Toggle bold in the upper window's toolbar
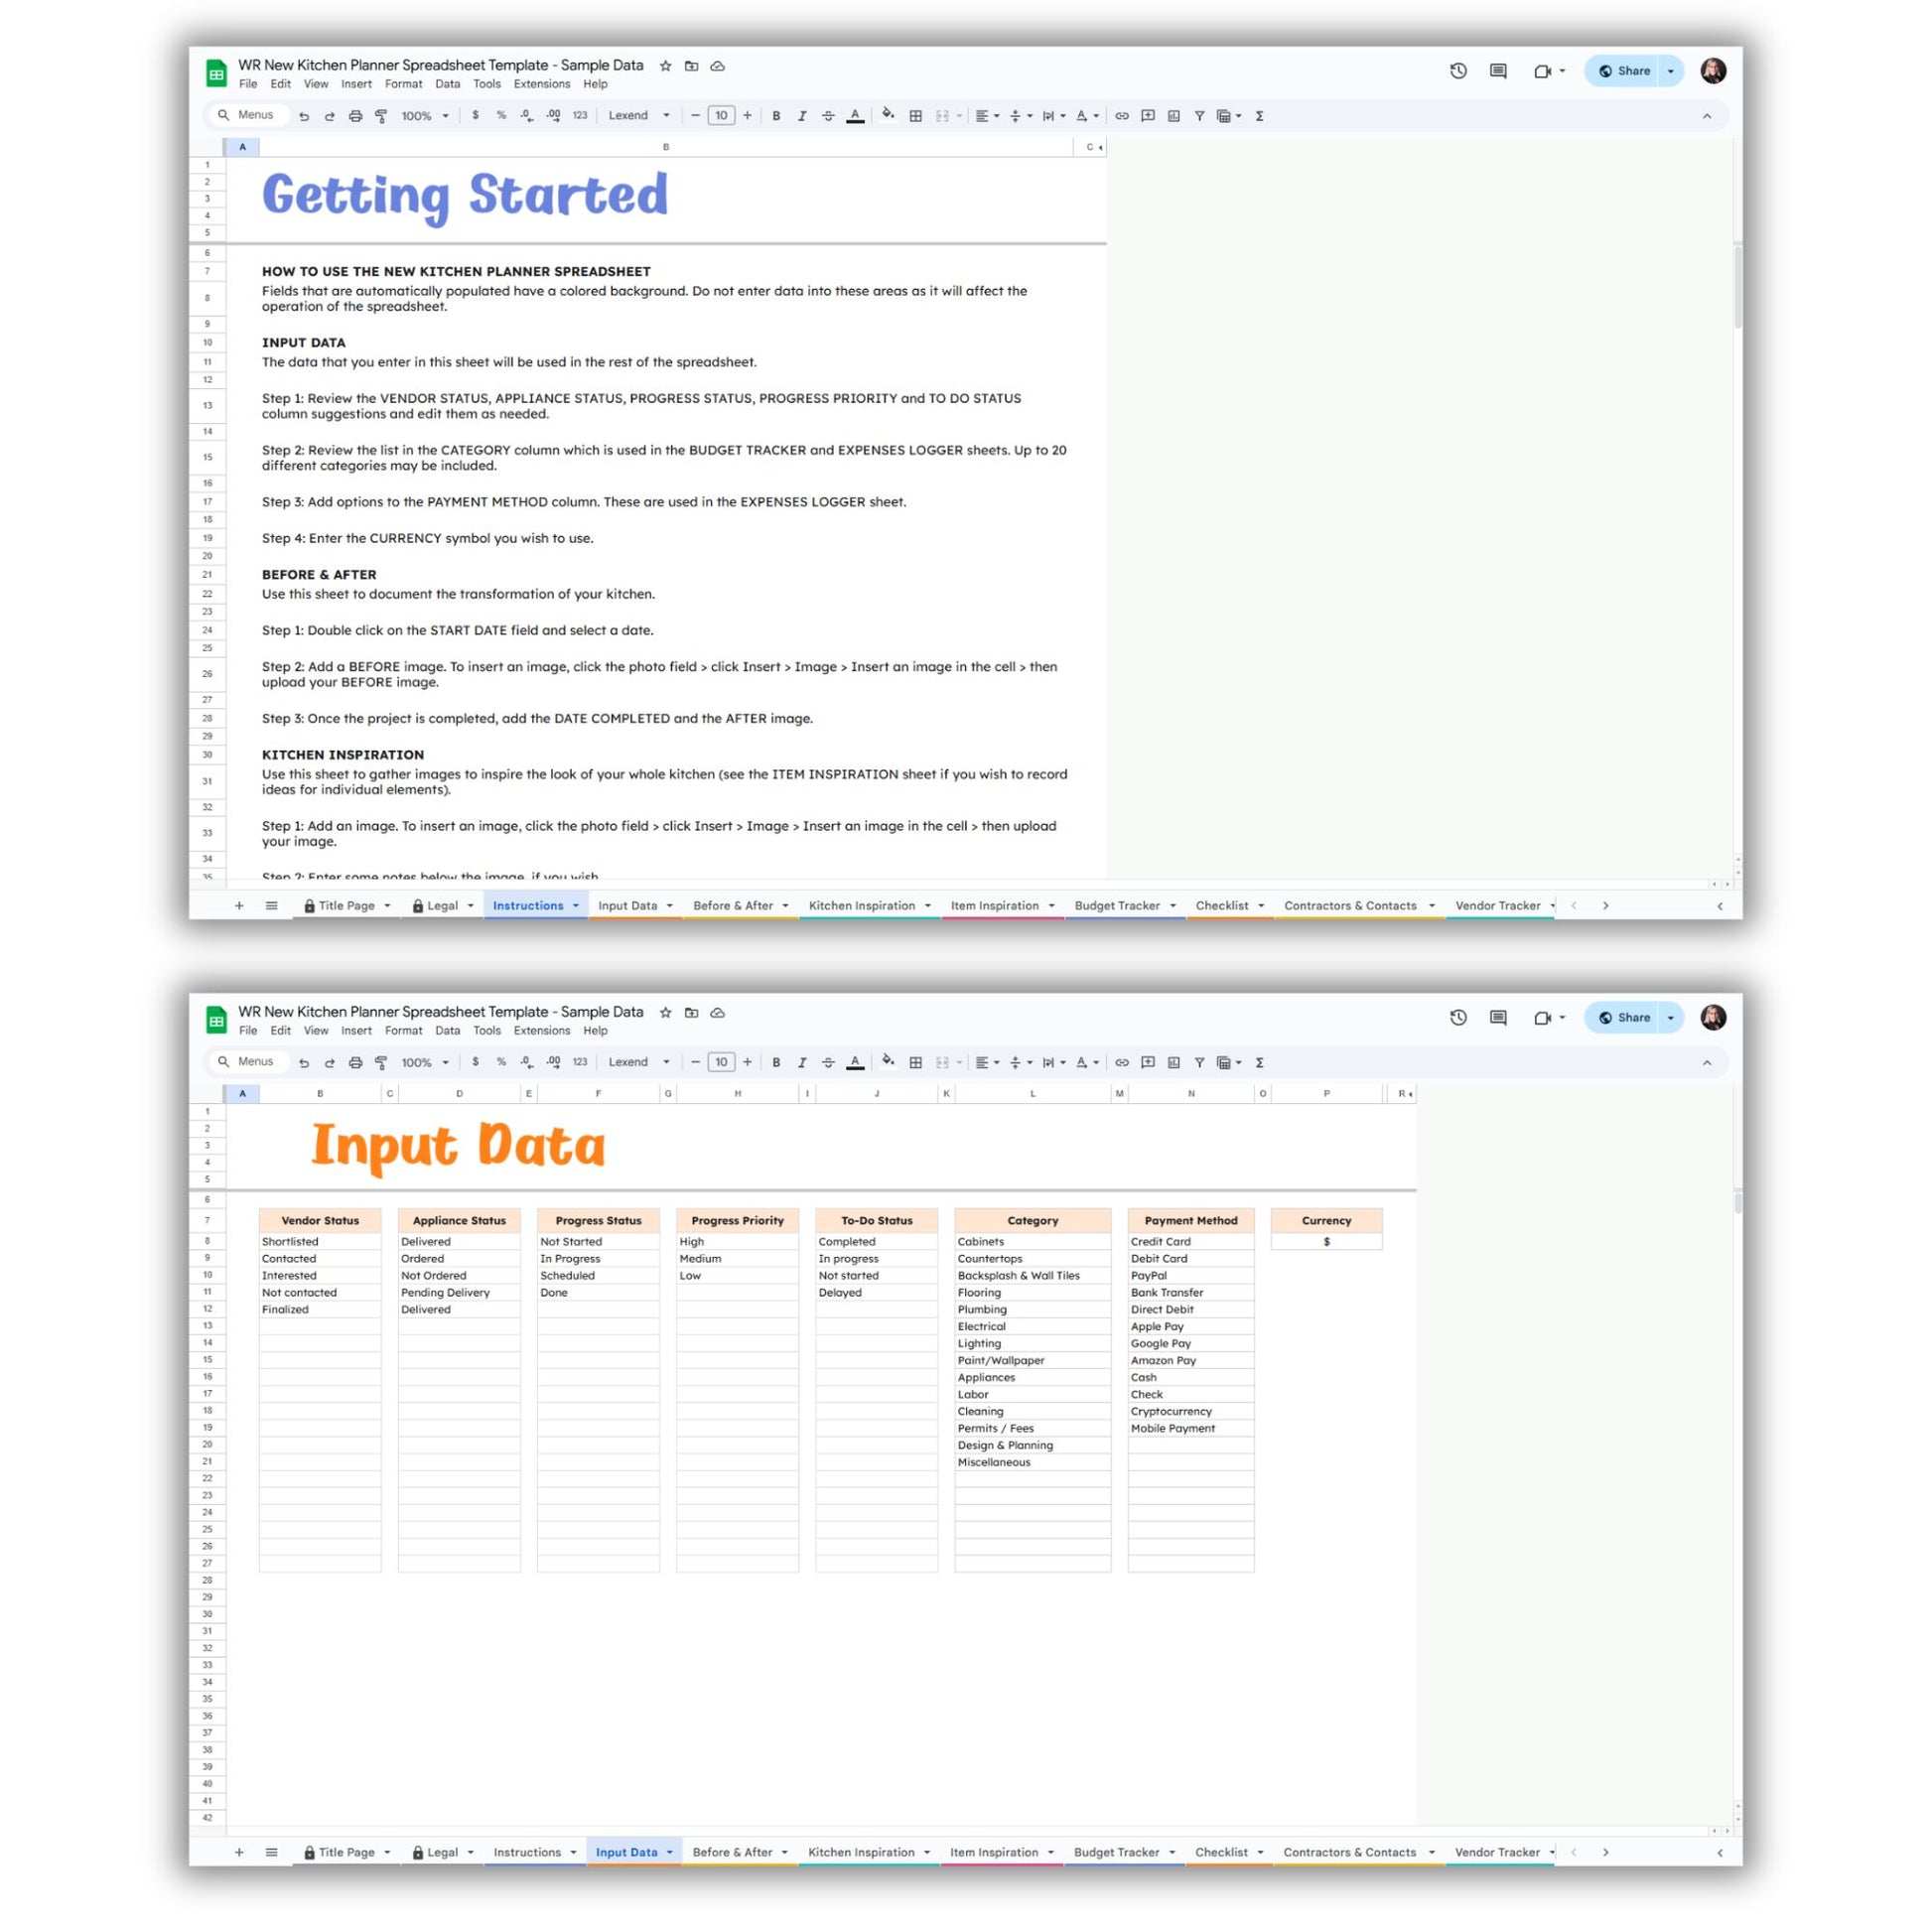The height and width of the screenshot is (1932, 1932). pyautogui.click(x=776, y=116)
